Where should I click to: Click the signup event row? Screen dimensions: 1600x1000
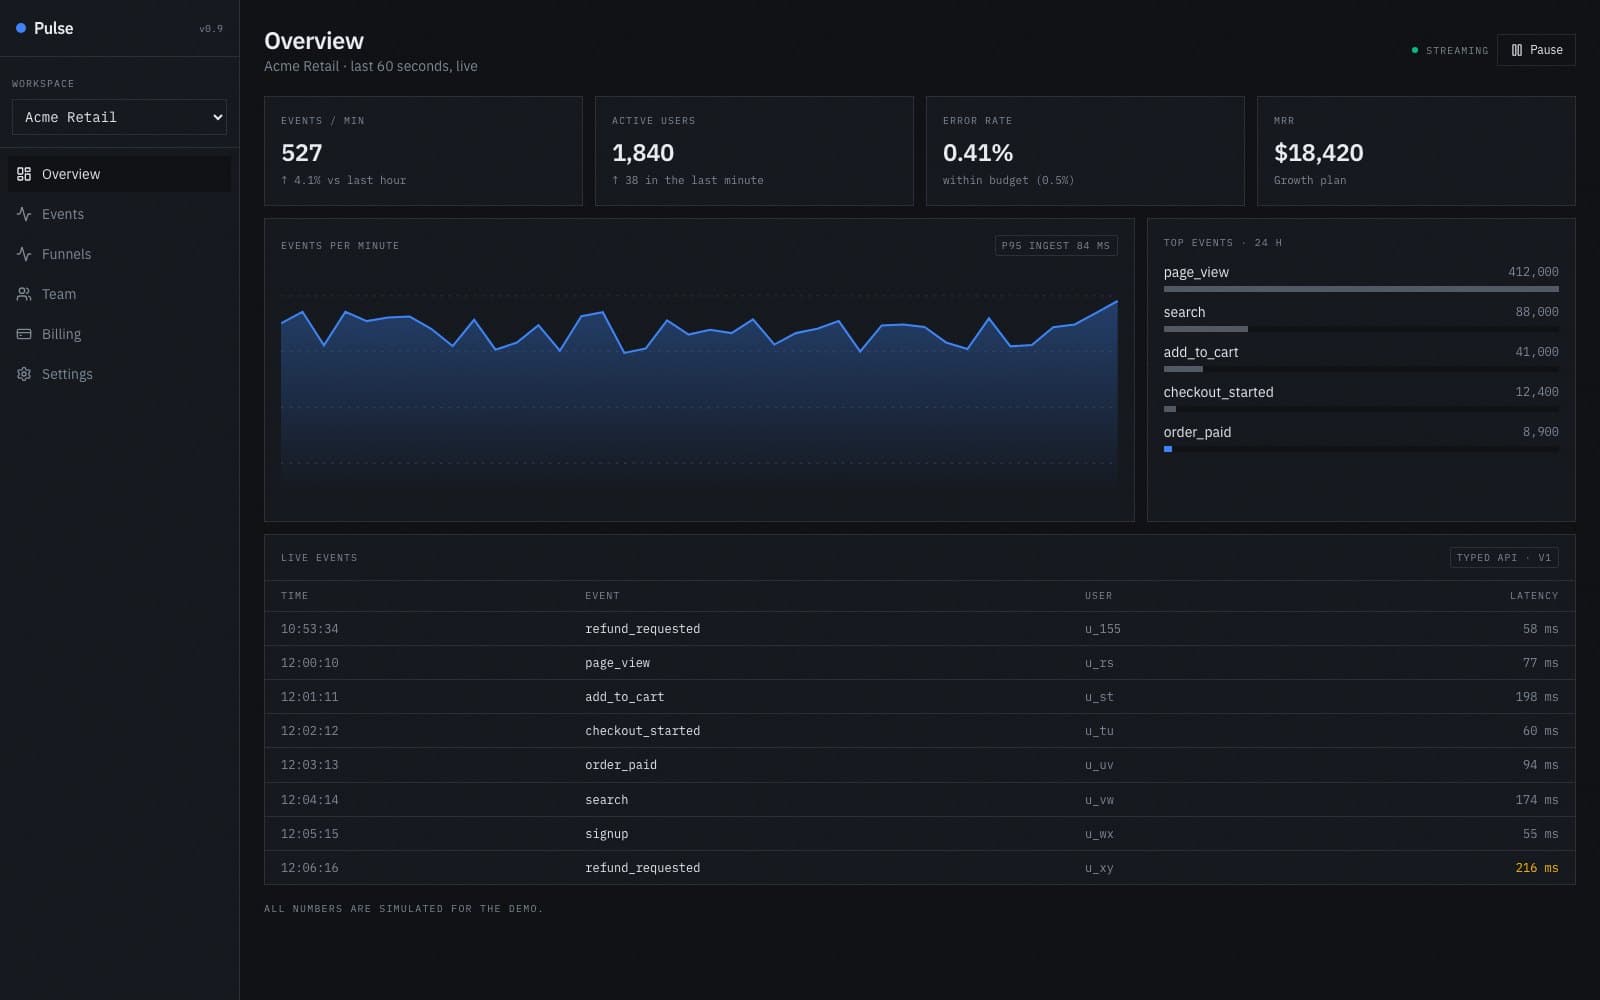click(919, 834)
